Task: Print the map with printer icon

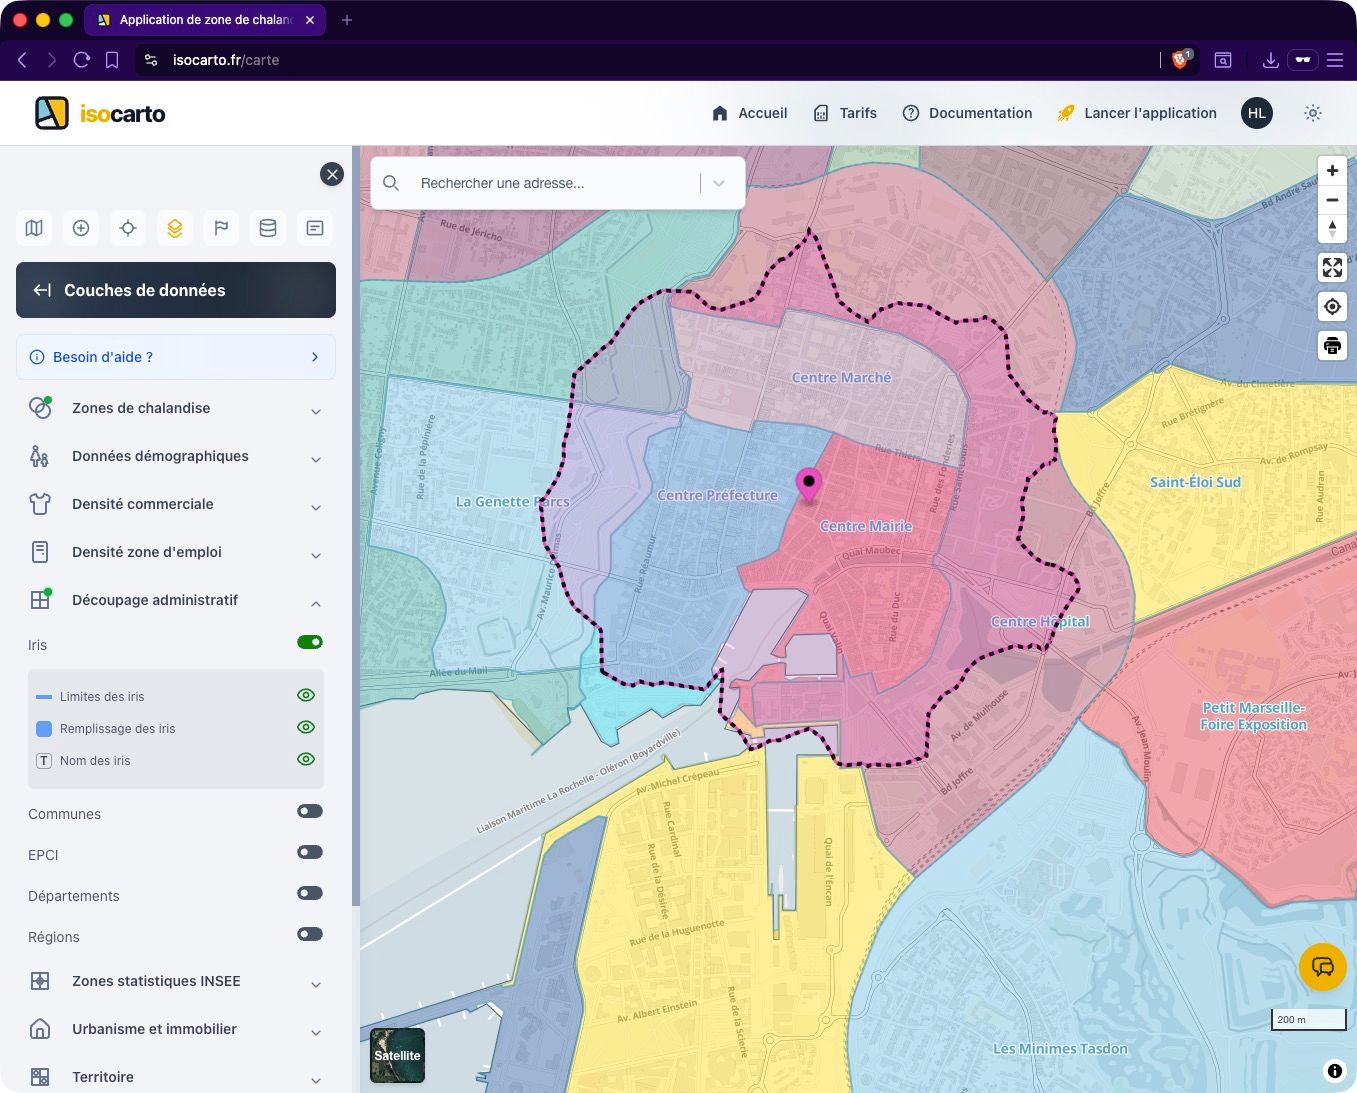Action: click(1332, 346)
